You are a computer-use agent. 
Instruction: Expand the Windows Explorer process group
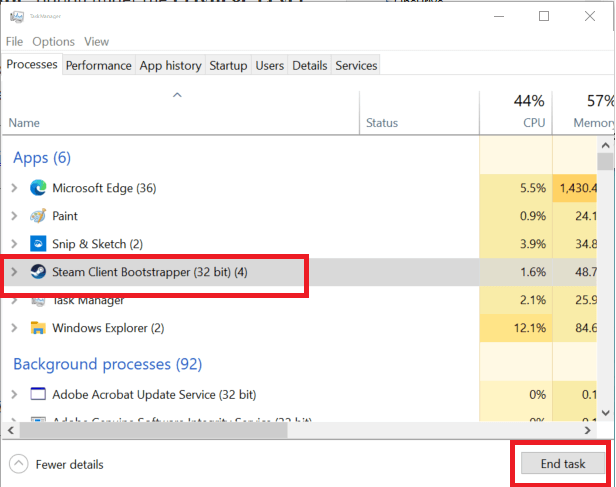(x=14, y=328)
